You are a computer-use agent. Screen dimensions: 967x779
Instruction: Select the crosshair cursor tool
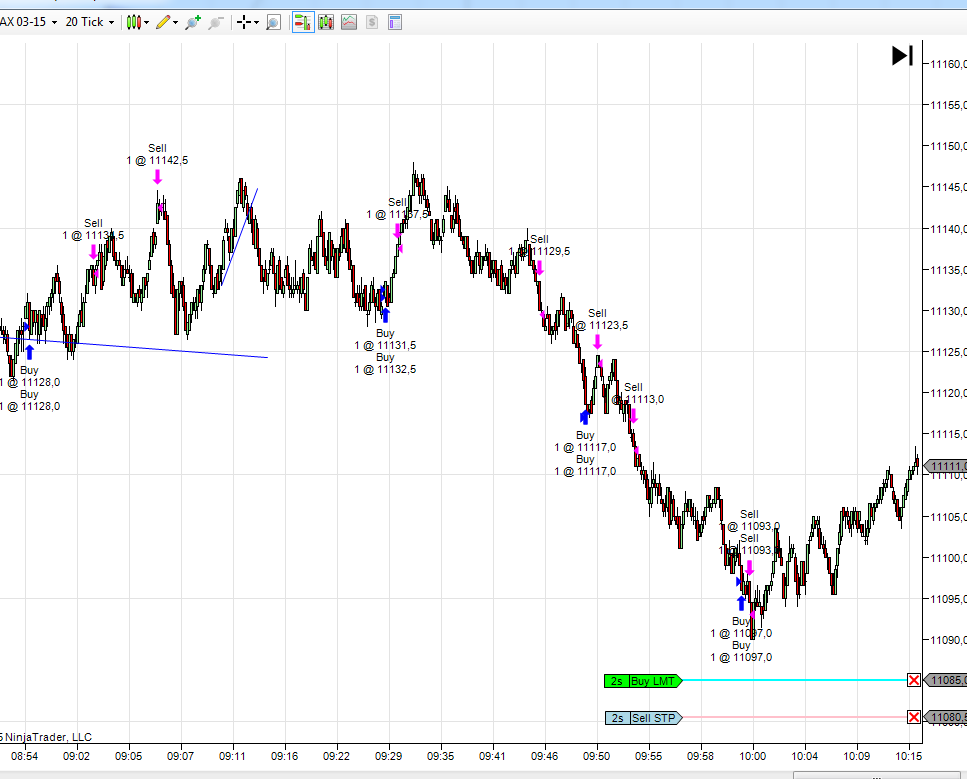(x=243, y=22)
